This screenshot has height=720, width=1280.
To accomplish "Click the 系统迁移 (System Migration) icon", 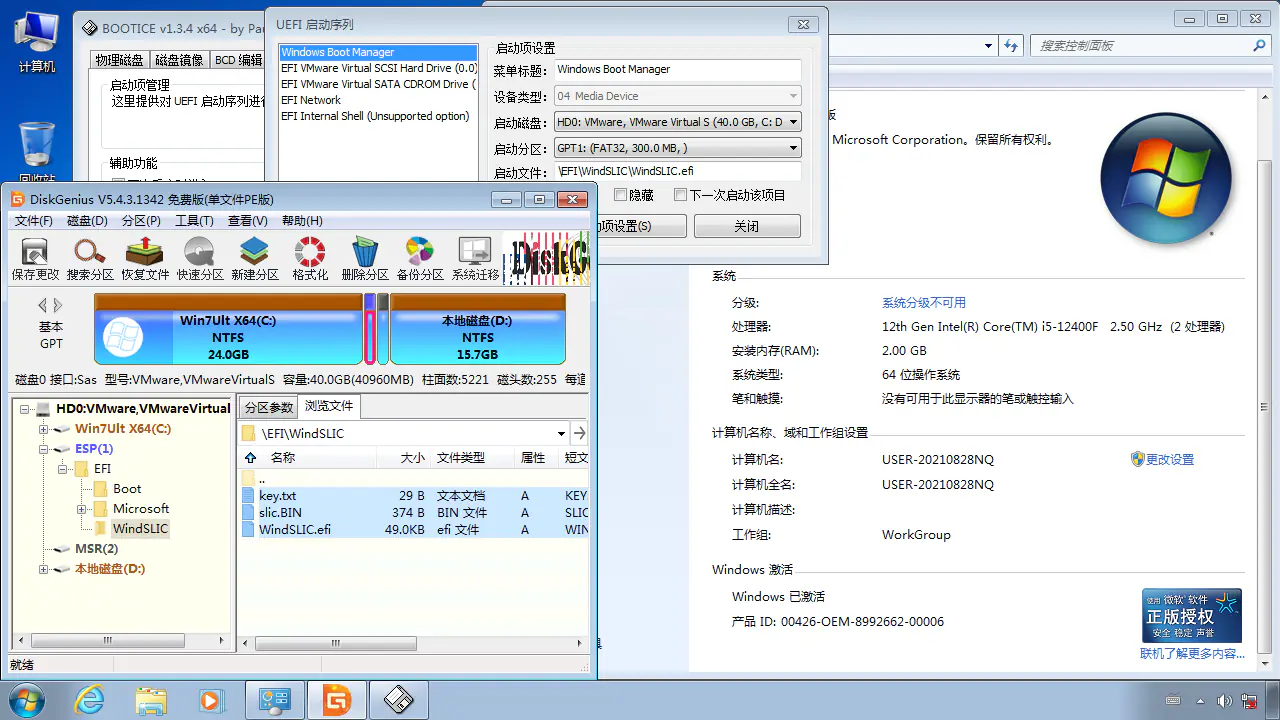I will click(x=475, y=258).
